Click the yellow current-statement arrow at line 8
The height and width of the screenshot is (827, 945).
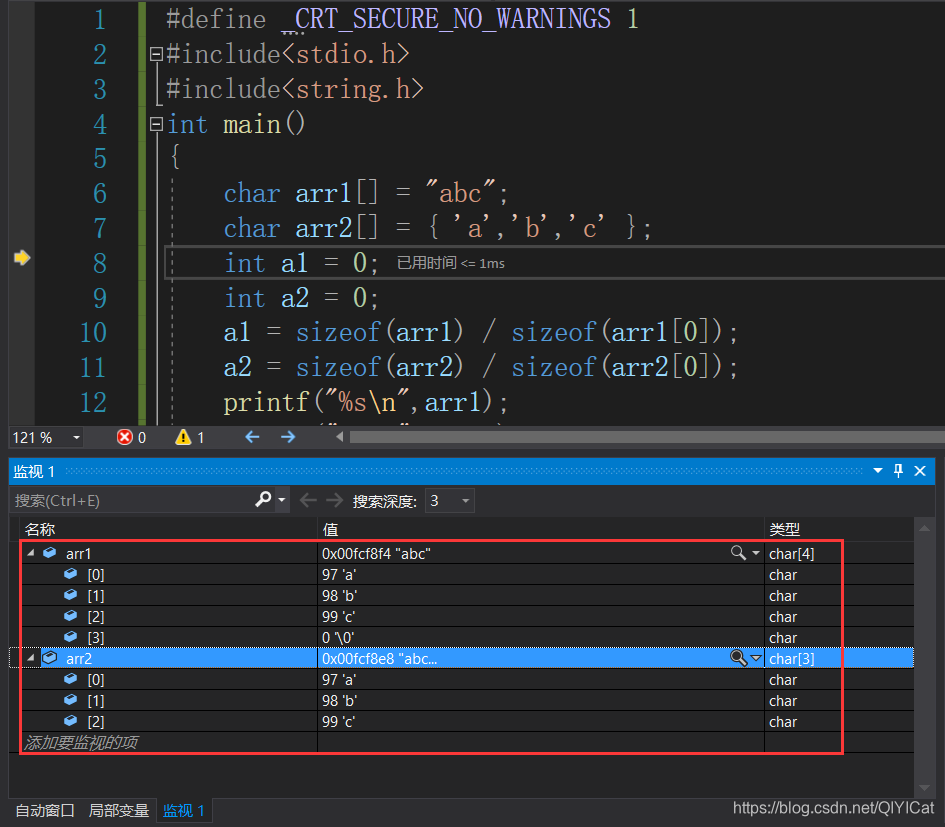[x=22, y=258]
